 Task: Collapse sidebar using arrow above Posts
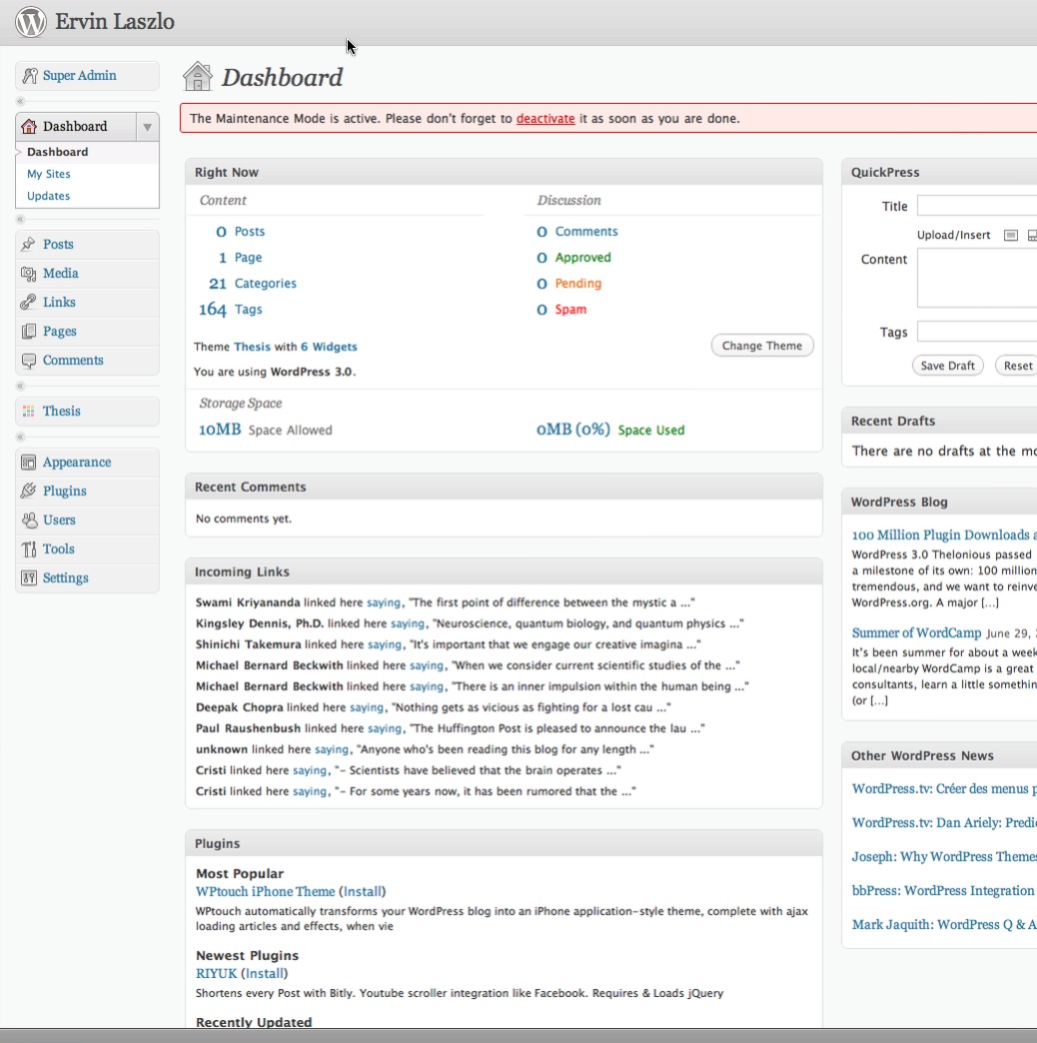pyautogui.click(x=20, y=219)
